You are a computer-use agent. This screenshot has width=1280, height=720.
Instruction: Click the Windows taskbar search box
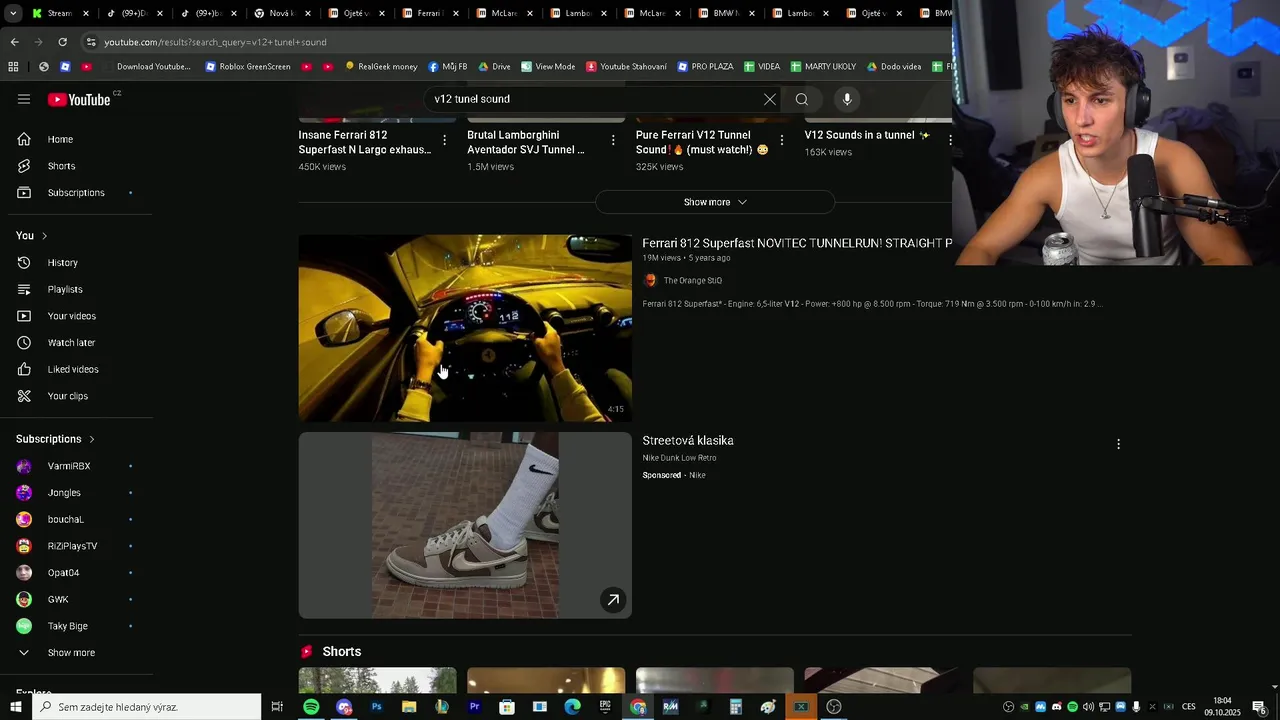[x=146, y=707]
